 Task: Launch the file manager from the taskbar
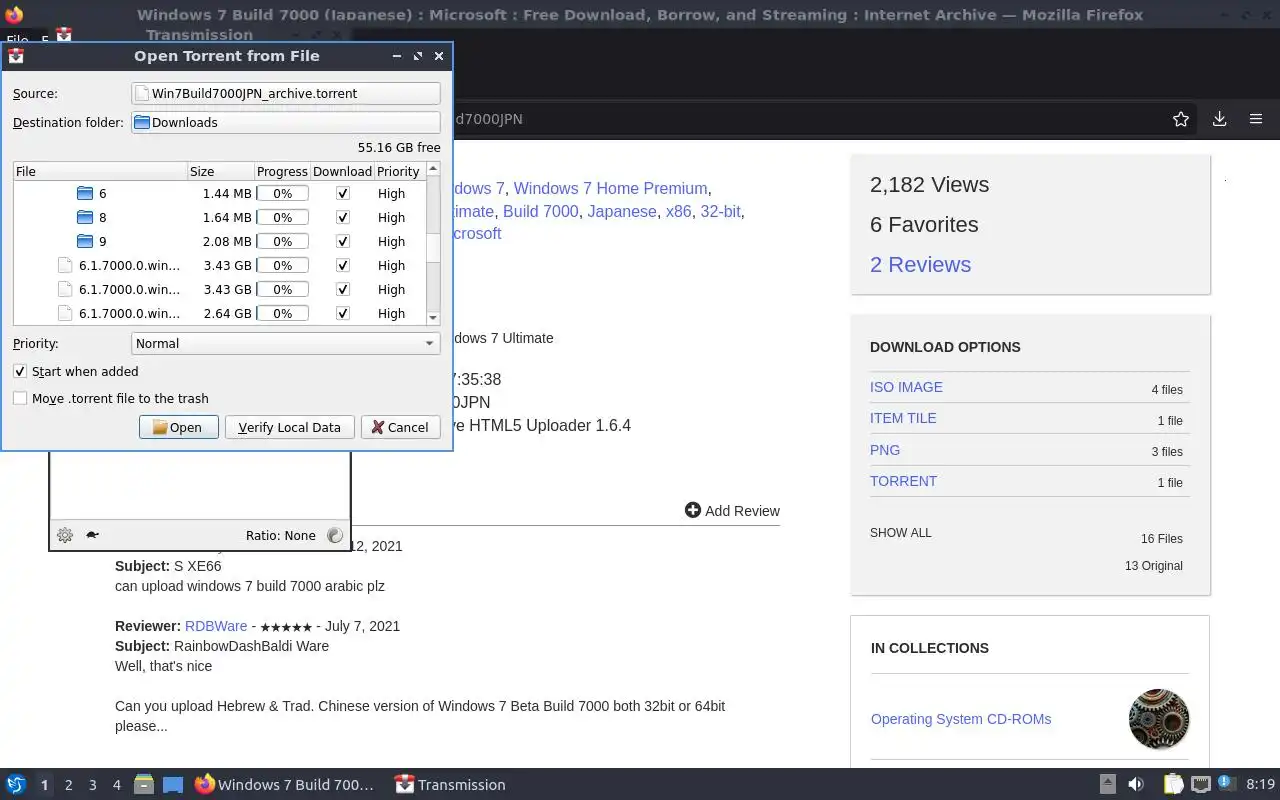tap(144, 784)
